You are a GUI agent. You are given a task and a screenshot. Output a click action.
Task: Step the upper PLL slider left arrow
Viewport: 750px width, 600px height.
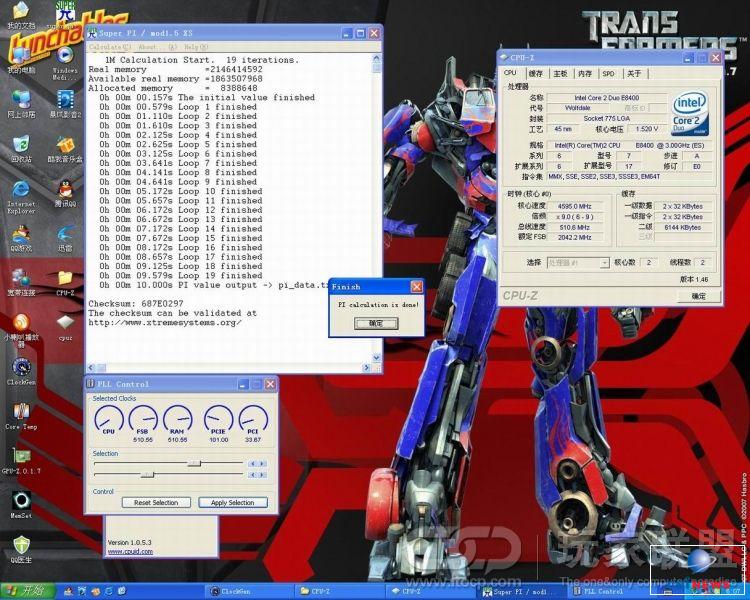tap(253, 464)
